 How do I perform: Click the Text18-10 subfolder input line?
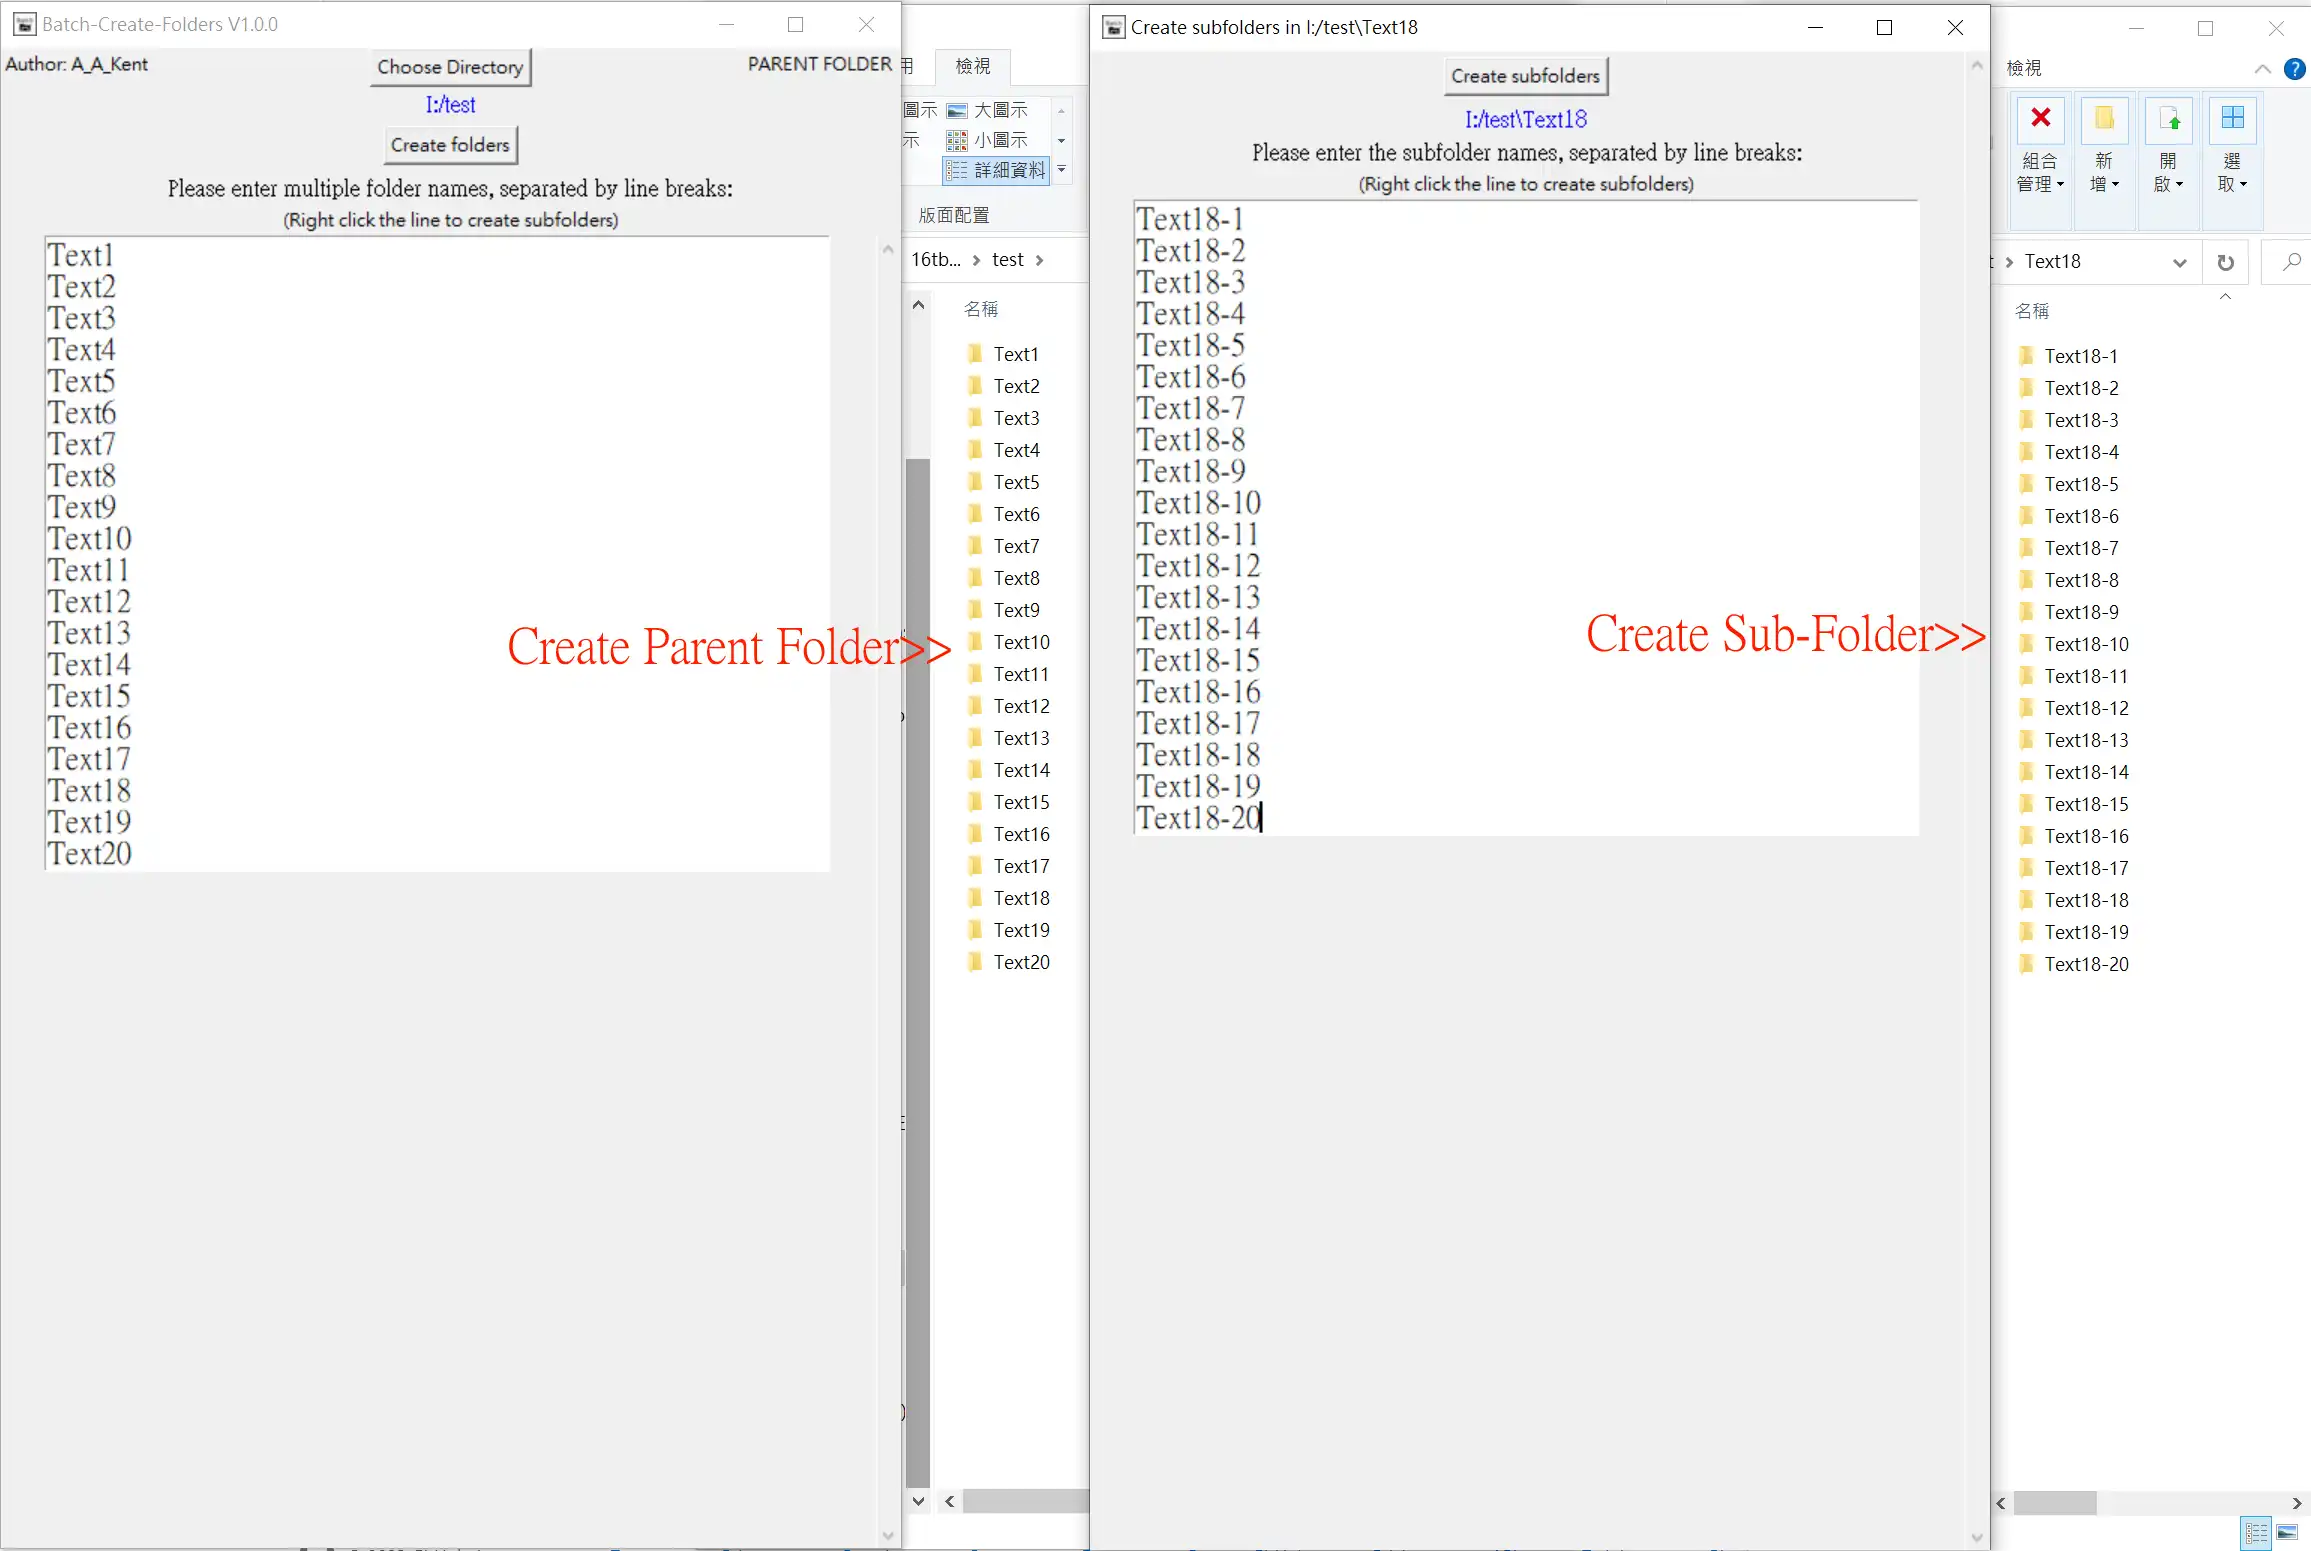[x=1198, y=504]
